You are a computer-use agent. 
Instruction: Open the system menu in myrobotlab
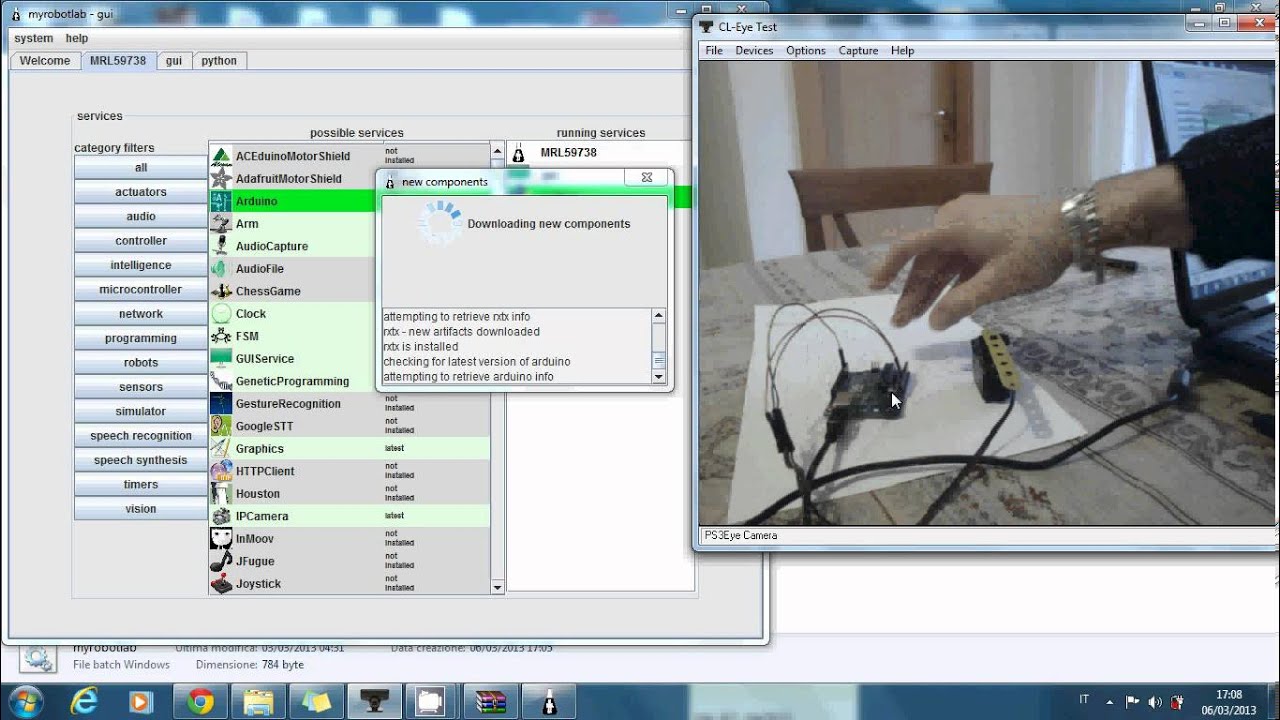(x=33, y=38)
